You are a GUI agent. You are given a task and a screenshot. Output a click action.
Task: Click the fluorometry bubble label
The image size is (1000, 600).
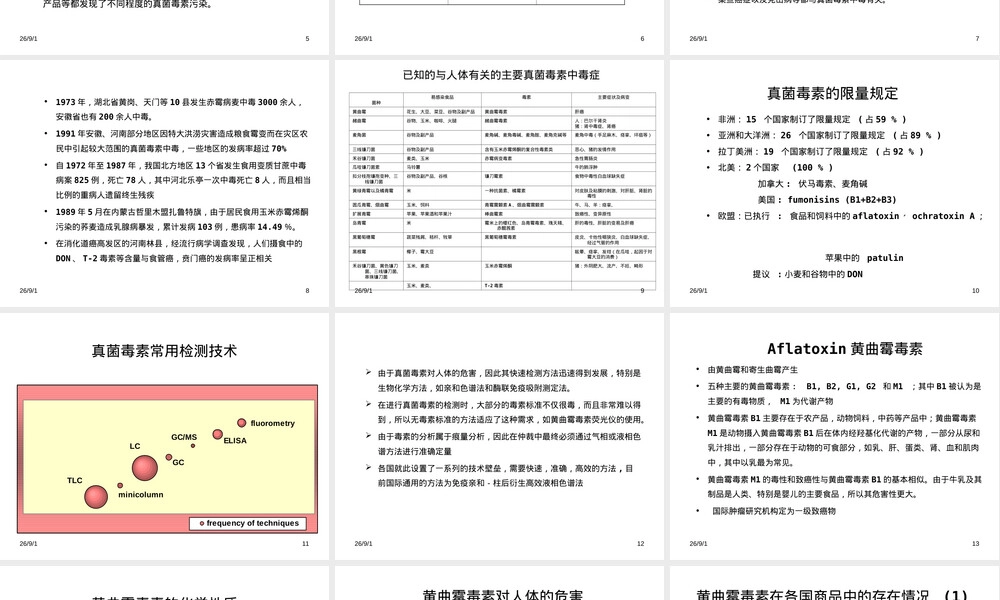[272, 423]
